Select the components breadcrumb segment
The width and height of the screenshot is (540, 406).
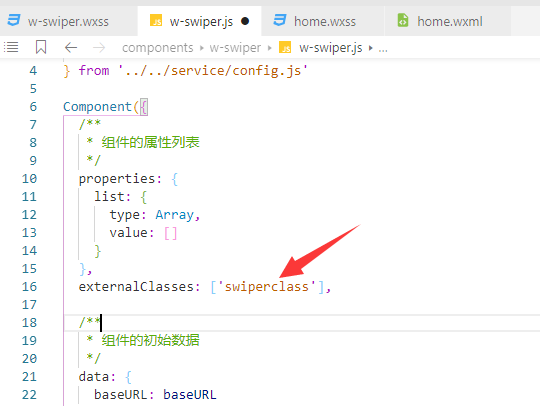(158, 48)
